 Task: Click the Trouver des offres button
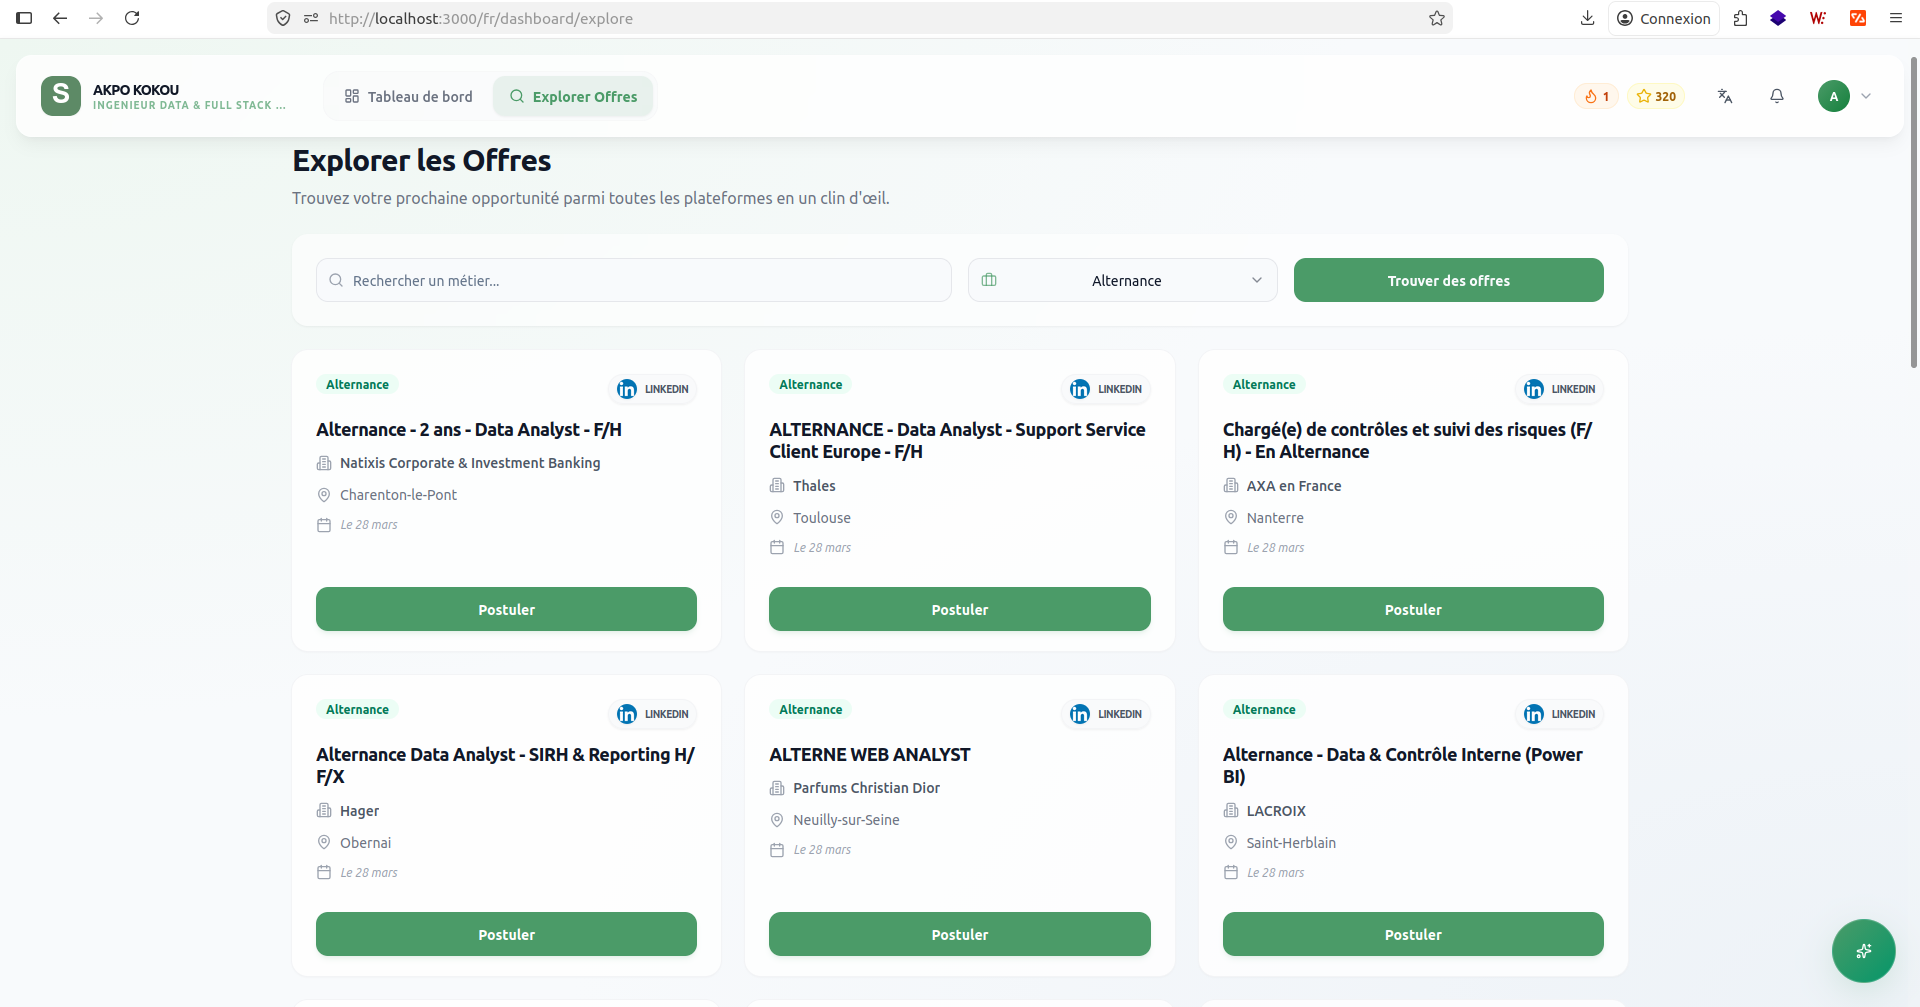click(x=1448, y=280)
